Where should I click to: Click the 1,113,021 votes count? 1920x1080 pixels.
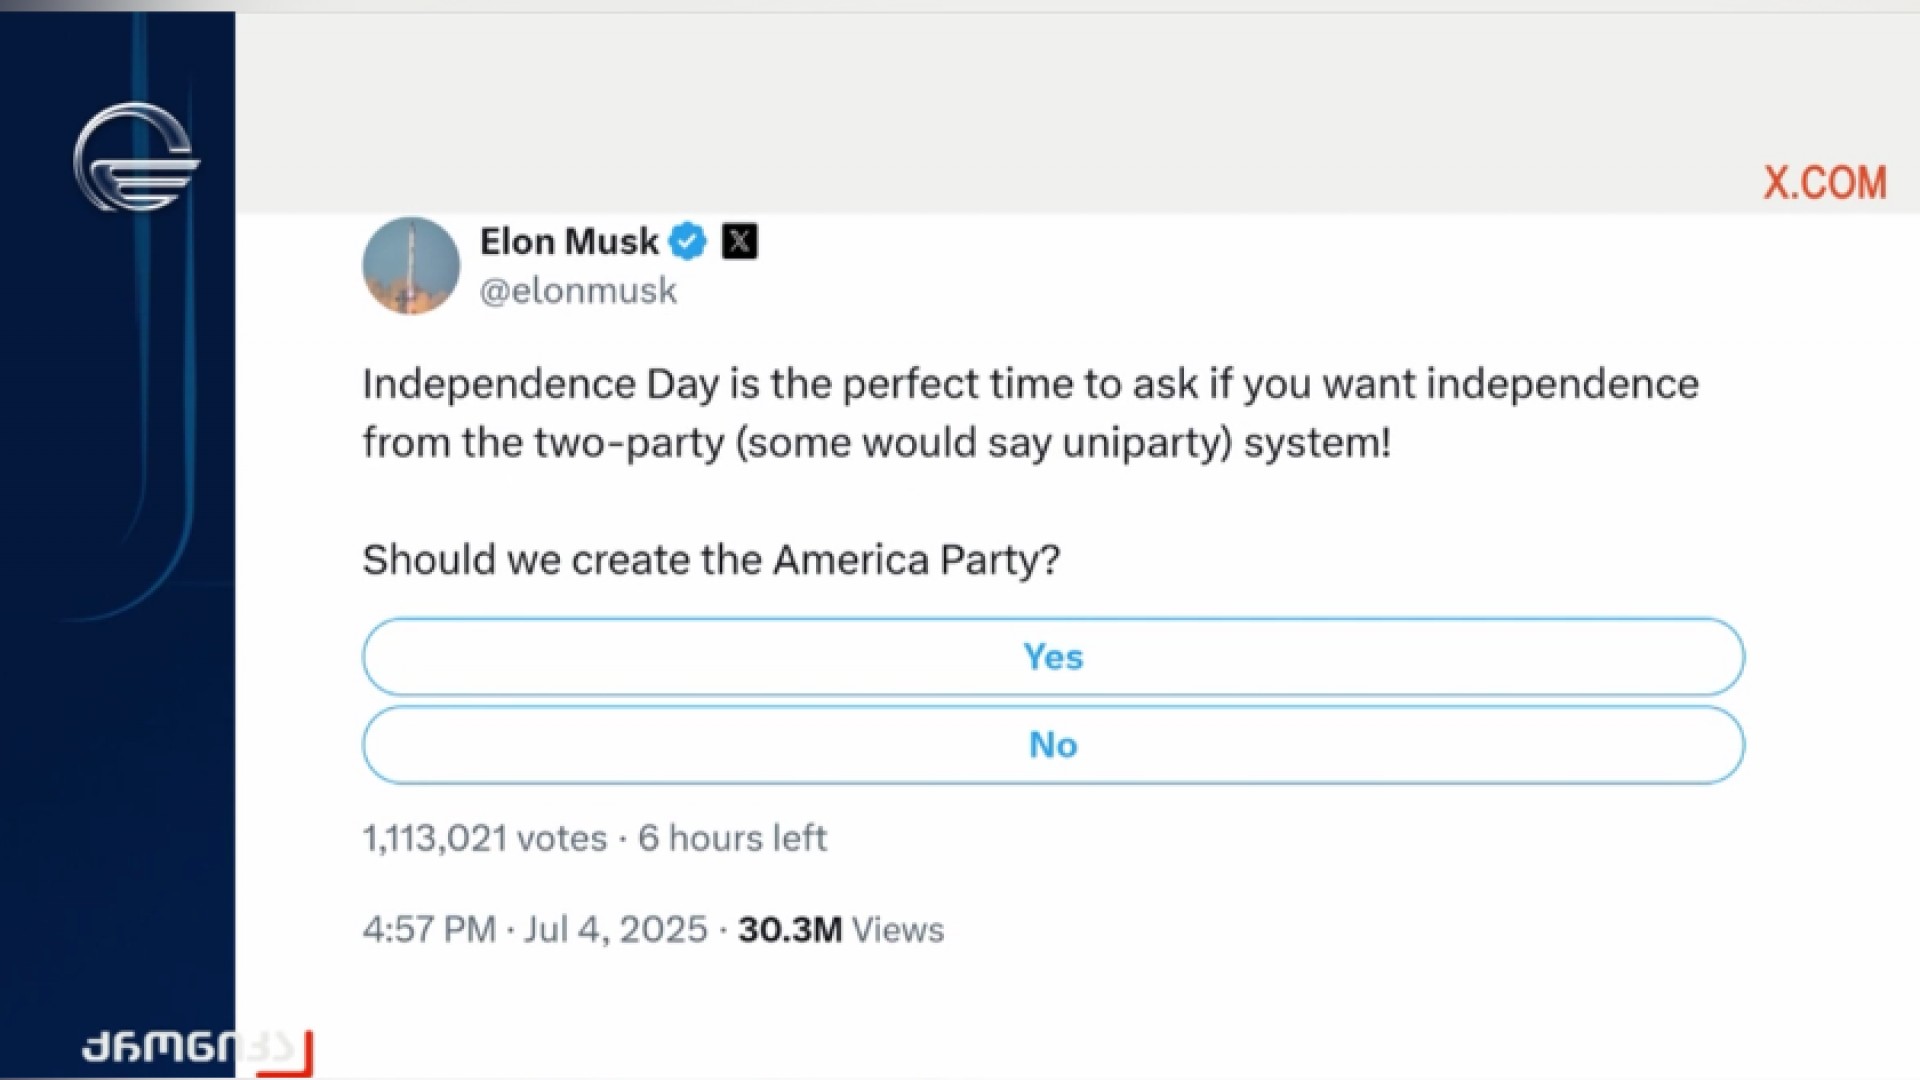[x=485, y=838]
